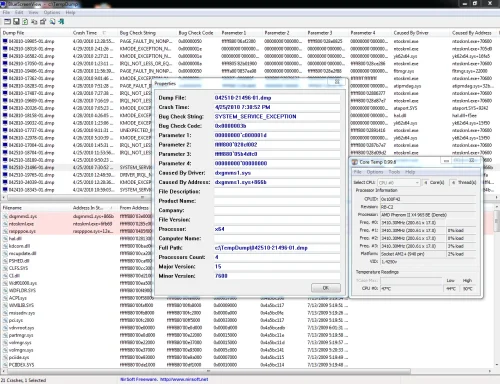Open the File menu in BlueScreenView
Viewport: 500px width, 384px height.
pos(6,13)
